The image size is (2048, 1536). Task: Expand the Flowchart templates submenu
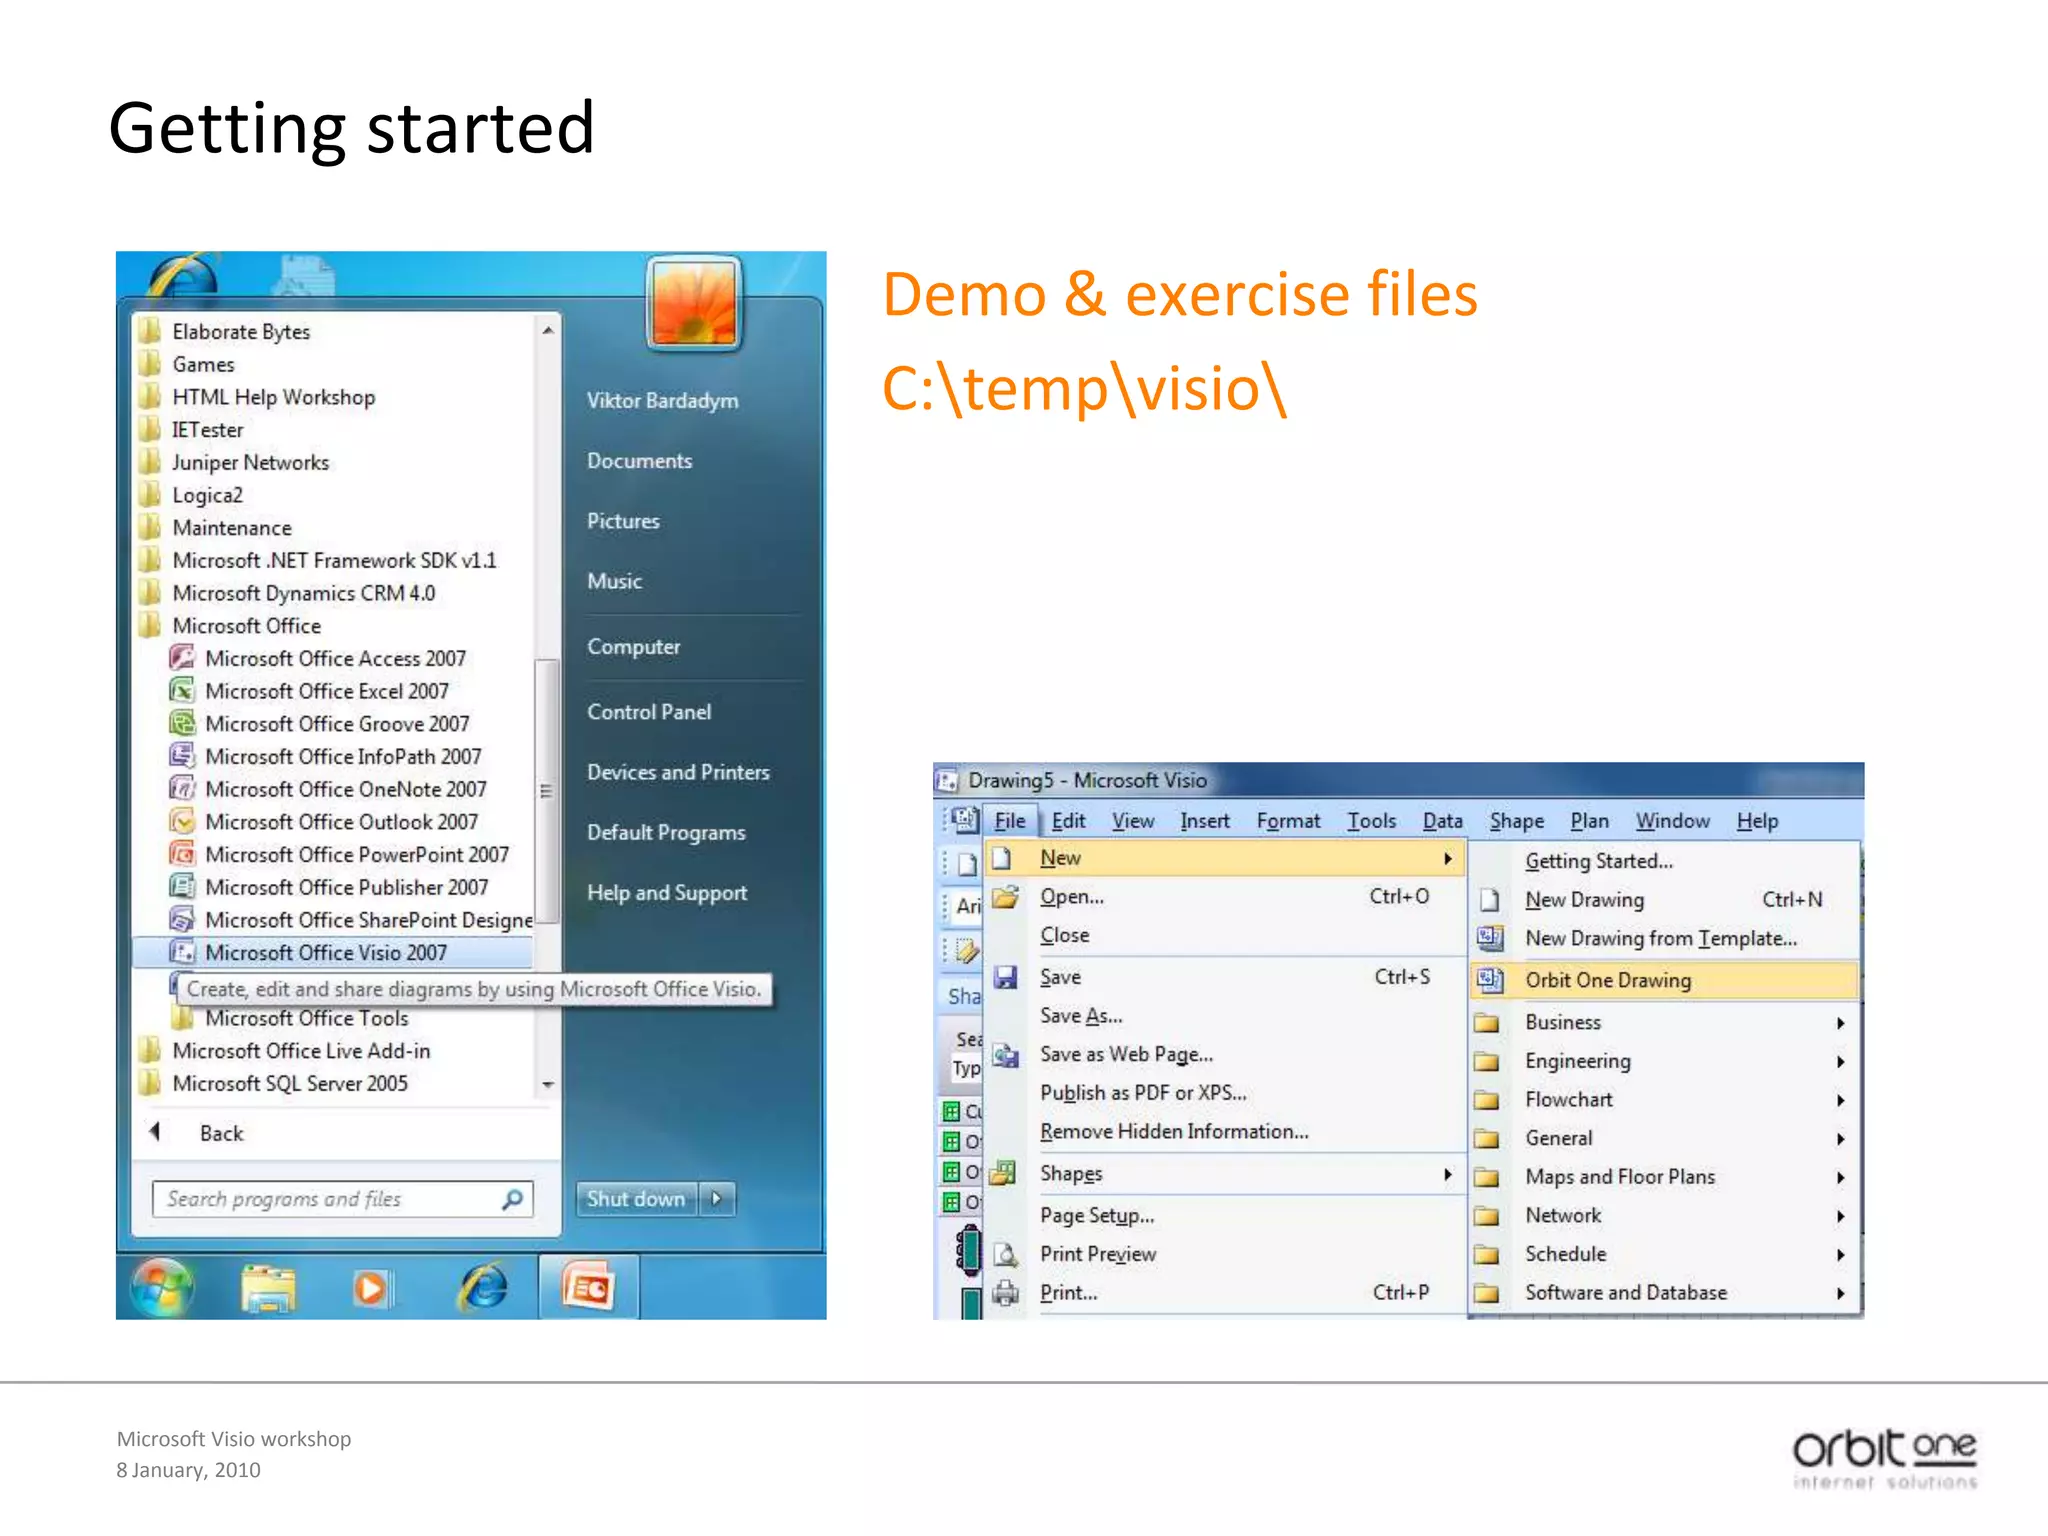1840,1100
